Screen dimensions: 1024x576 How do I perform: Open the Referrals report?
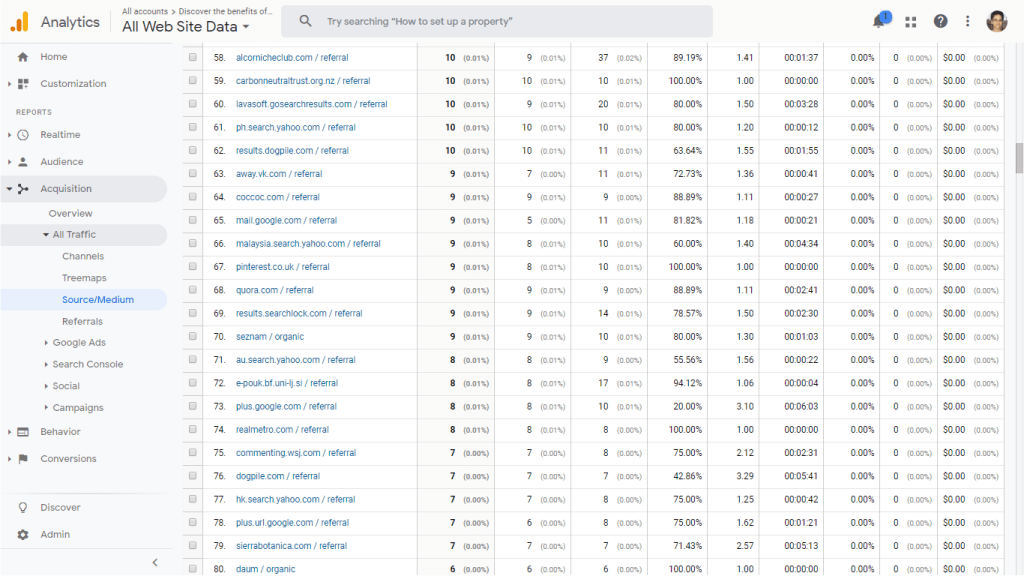(x=82, y=321)
